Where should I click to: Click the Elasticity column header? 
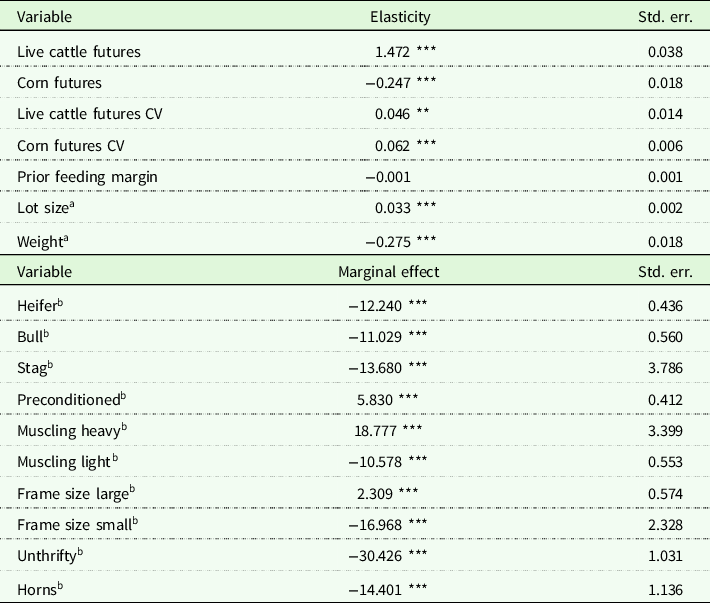401,17
